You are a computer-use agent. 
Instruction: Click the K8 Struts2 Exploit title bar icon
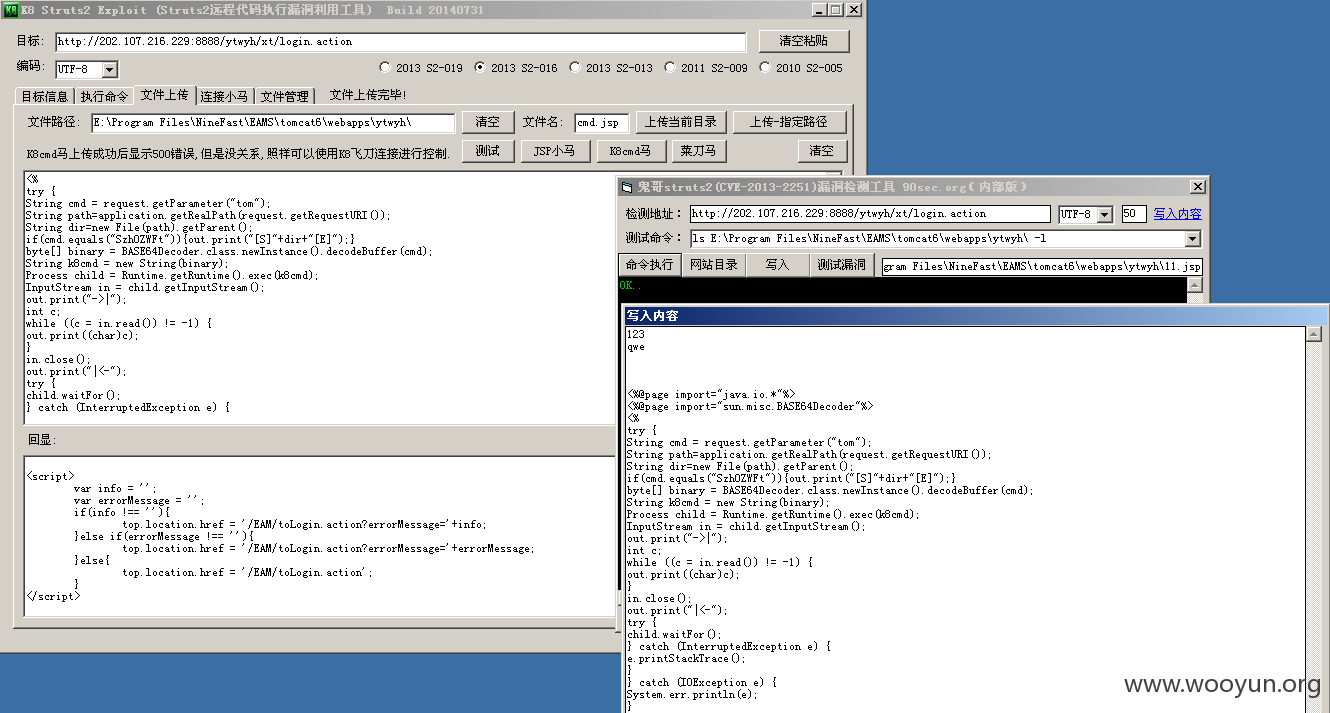click(9, 9)
